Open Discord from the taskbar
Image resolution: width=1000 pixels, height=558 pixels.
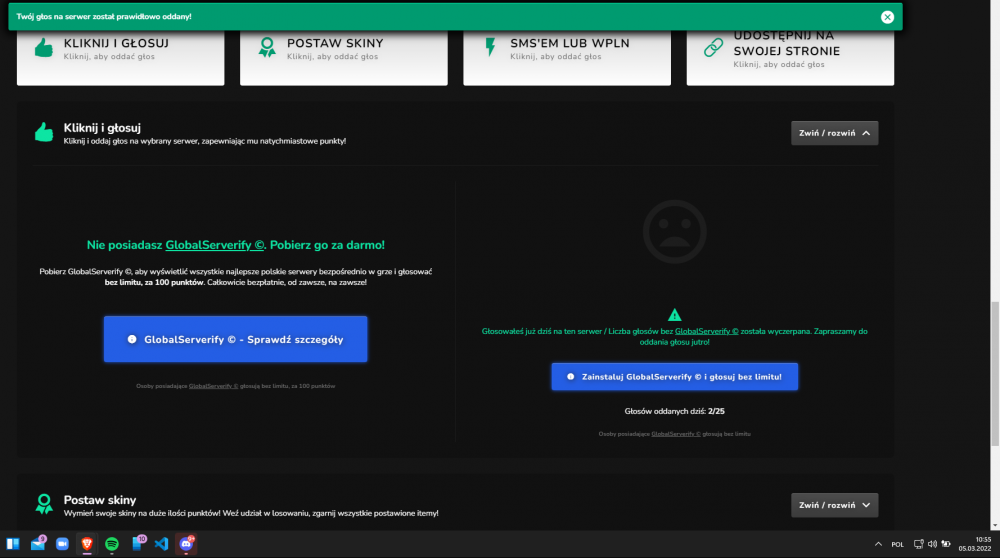click(186, 544)
